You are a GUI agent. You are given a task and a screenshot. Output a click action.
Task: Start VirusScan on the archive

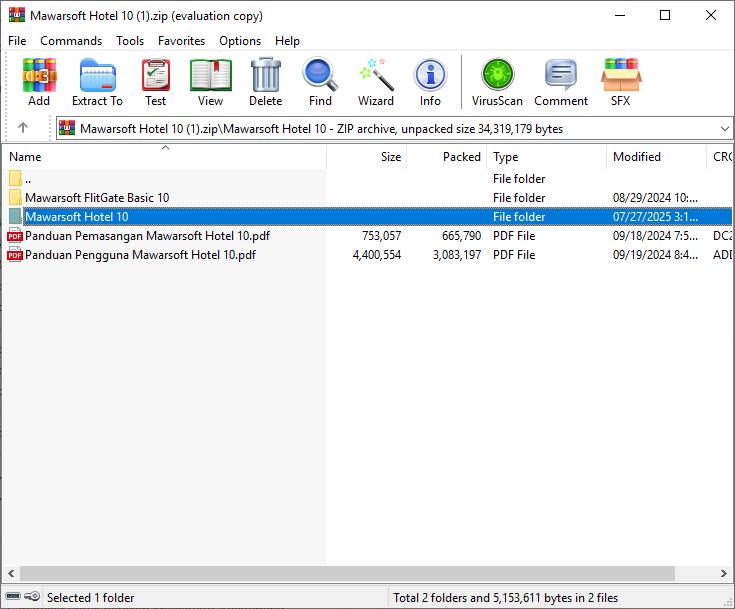coord(497,82)
